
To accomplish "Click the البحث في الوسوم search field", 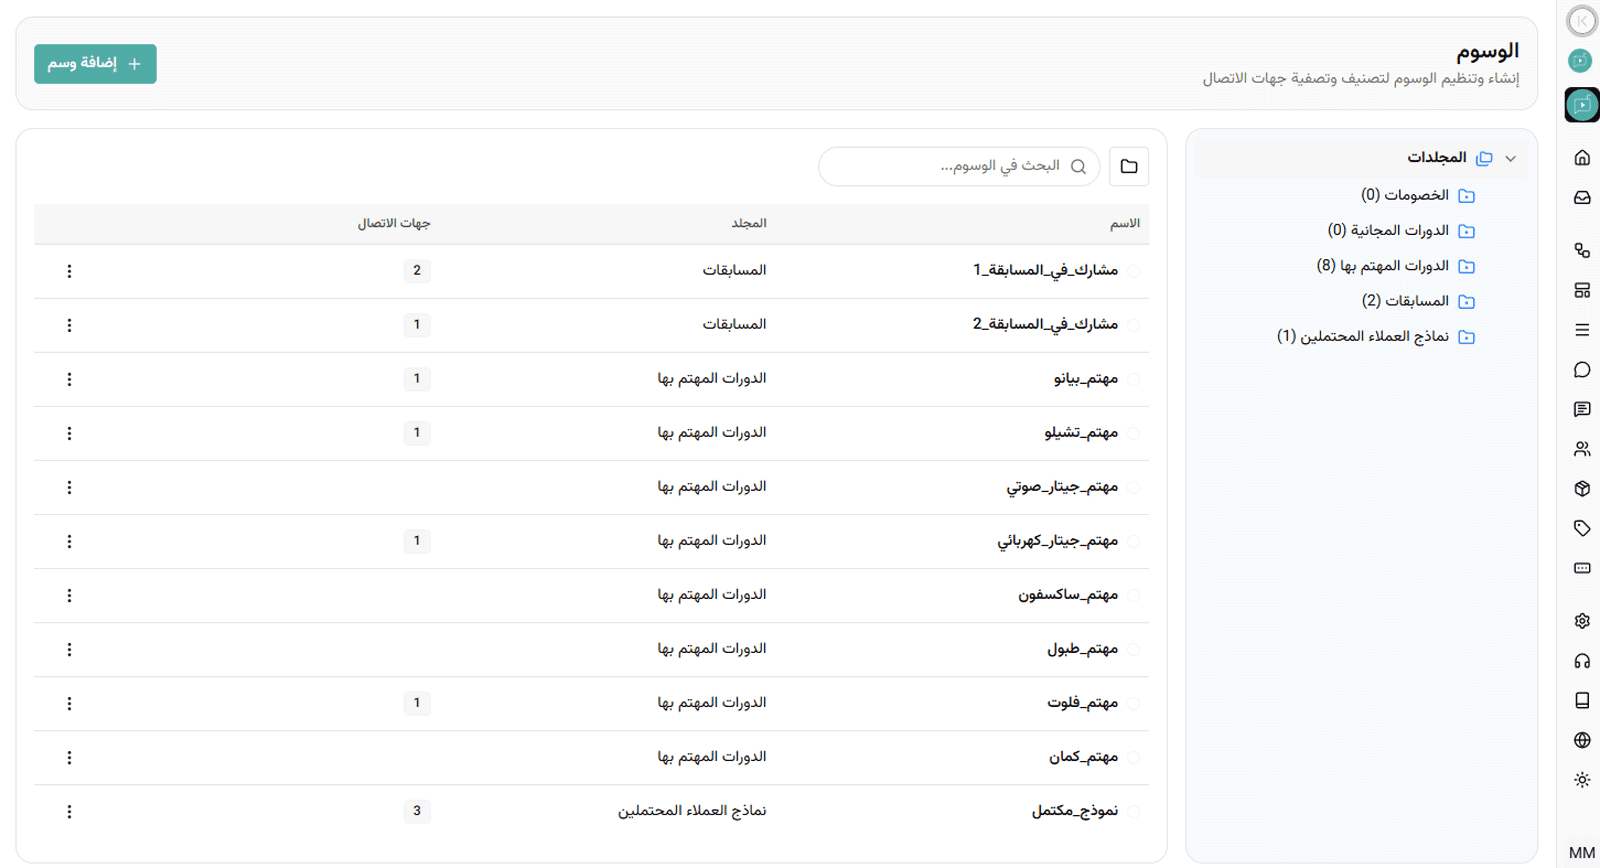I will click(x=959, y=166).
